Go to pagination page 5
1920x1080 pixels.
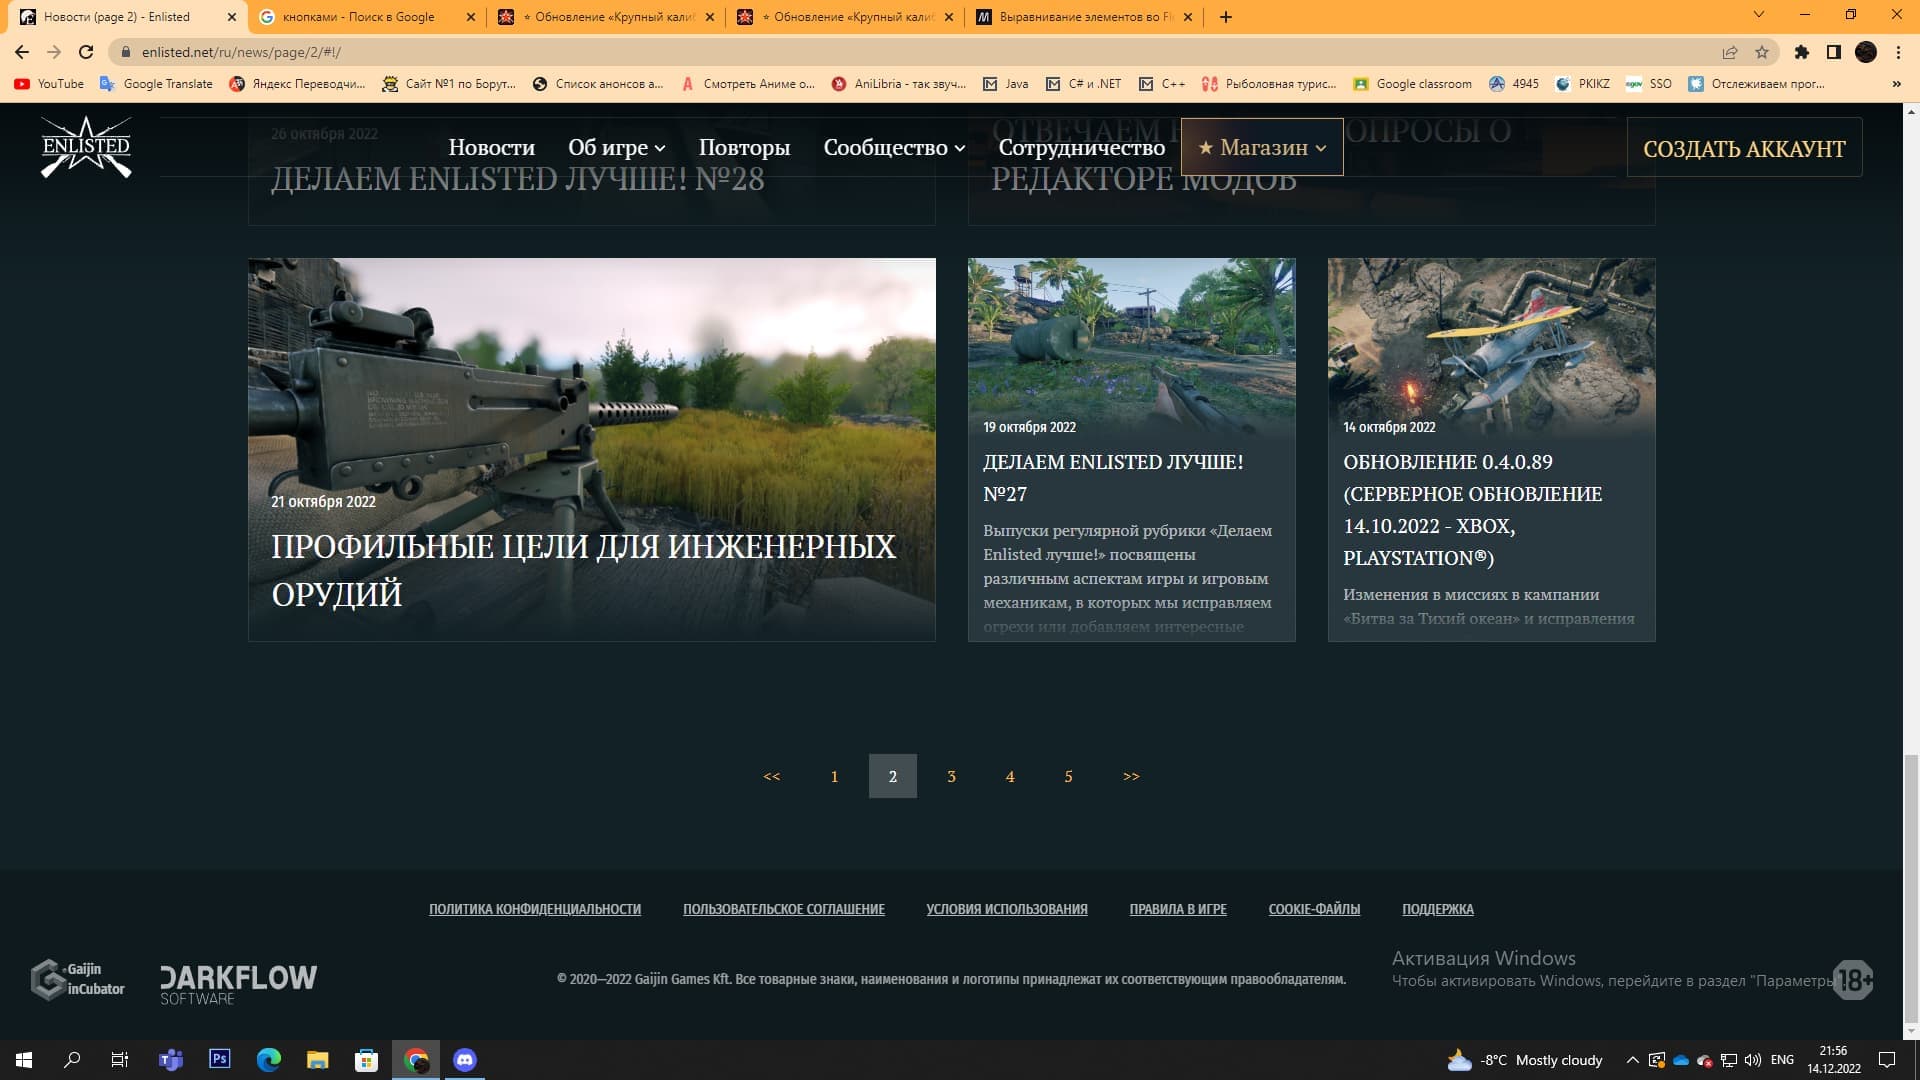pos(1068,776)
